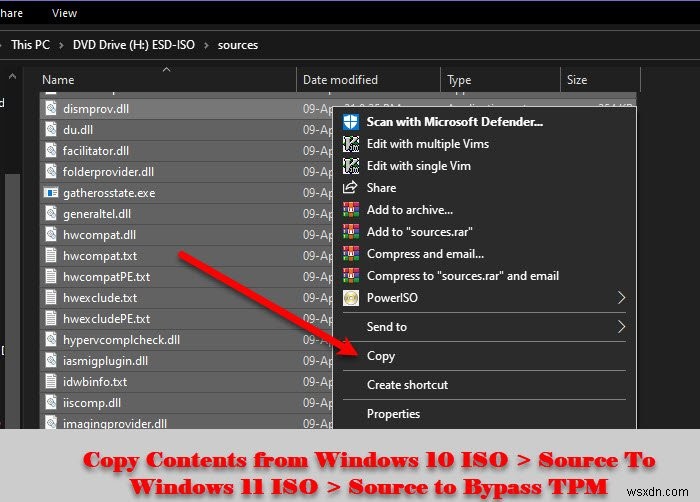The height and width of the screenshot is (502, 700).
Task: Click the hwexclude.txt document icon
Action: (x=51, y=297)
